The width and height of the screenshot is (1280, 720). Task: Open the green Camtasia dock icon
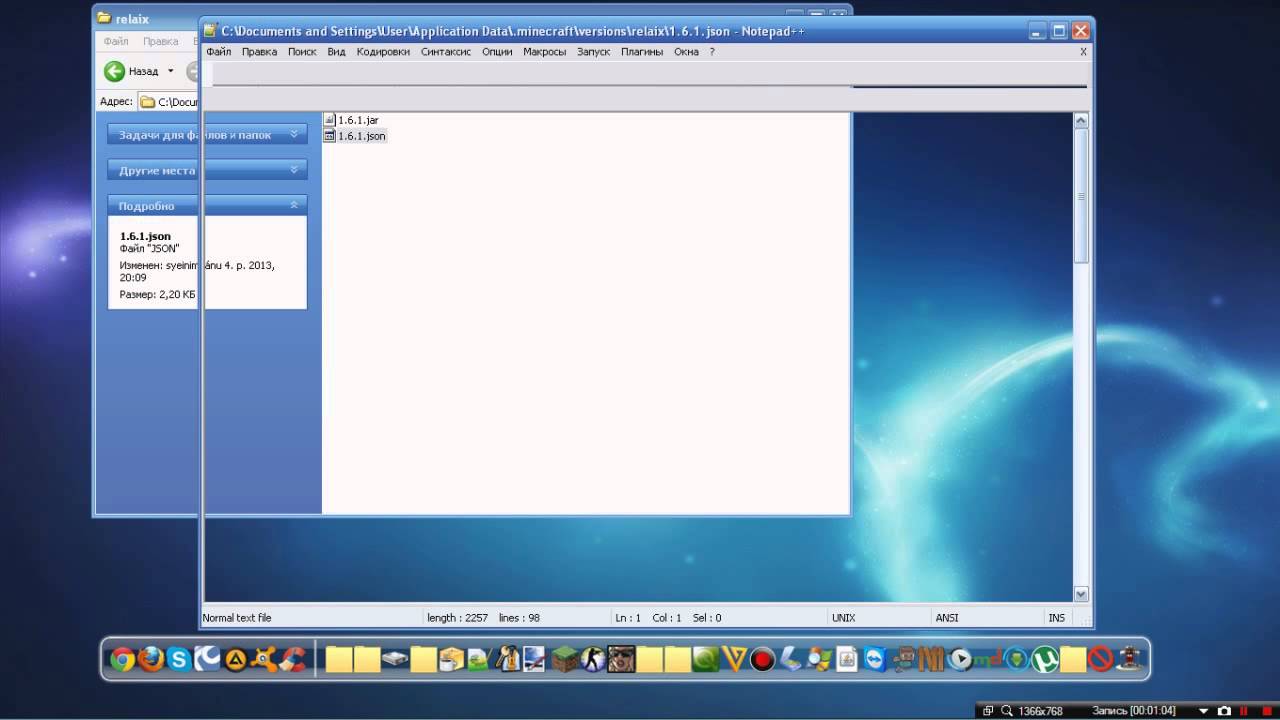click(706, 659)
